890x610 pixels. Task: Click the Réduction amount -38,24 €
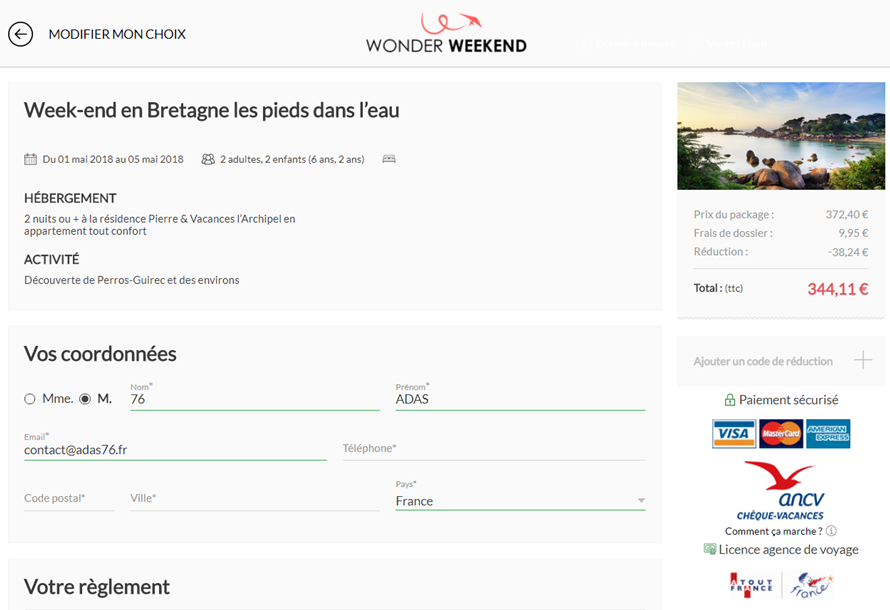pos(848,252)
